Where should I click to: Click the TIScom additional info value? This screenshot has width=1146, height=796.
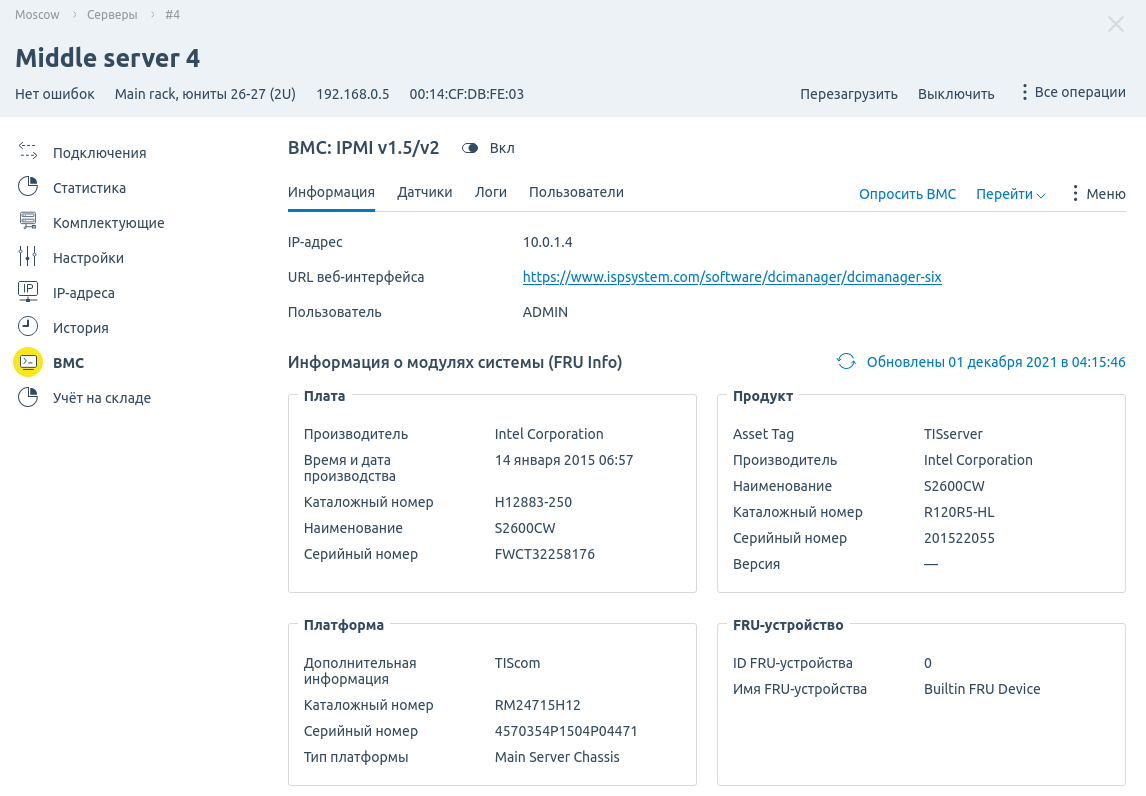[517, 664]
